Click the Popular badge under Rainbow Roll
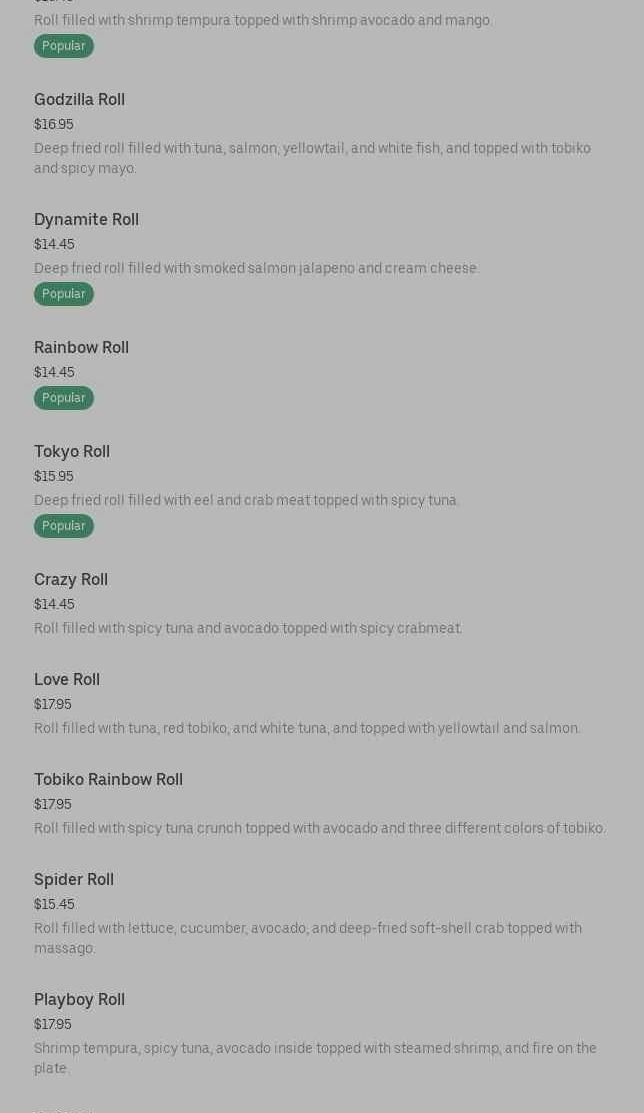Image resolution: width=644 pixels, height=1113 pixels. [64, 398]
